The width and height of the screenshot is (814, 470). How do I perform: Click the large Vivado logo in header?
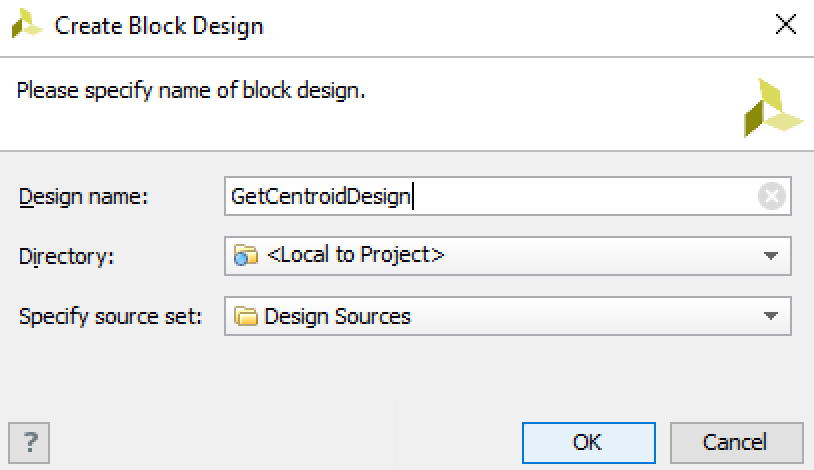[x=772, y=108]
